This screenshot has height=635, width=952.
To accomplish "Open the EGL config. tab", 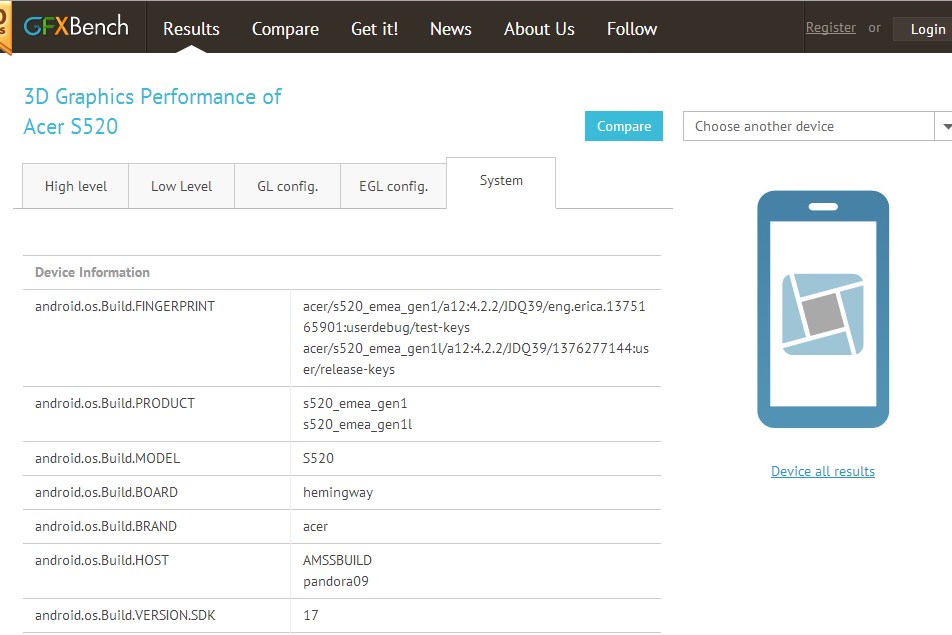I will click(x=393, y=186).
